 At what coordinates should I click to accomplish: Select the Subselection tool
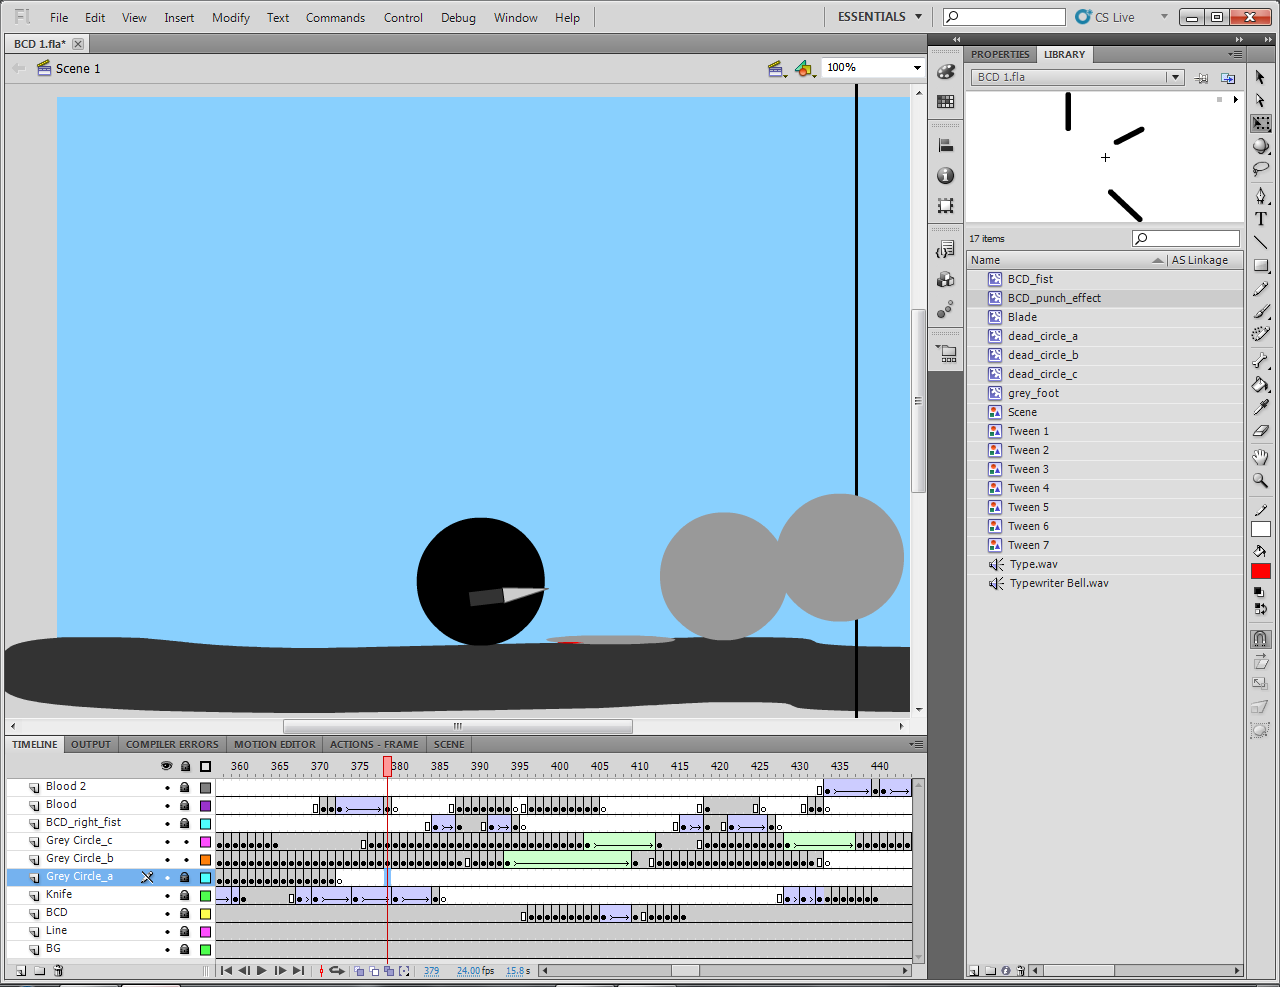(1260, 100)
